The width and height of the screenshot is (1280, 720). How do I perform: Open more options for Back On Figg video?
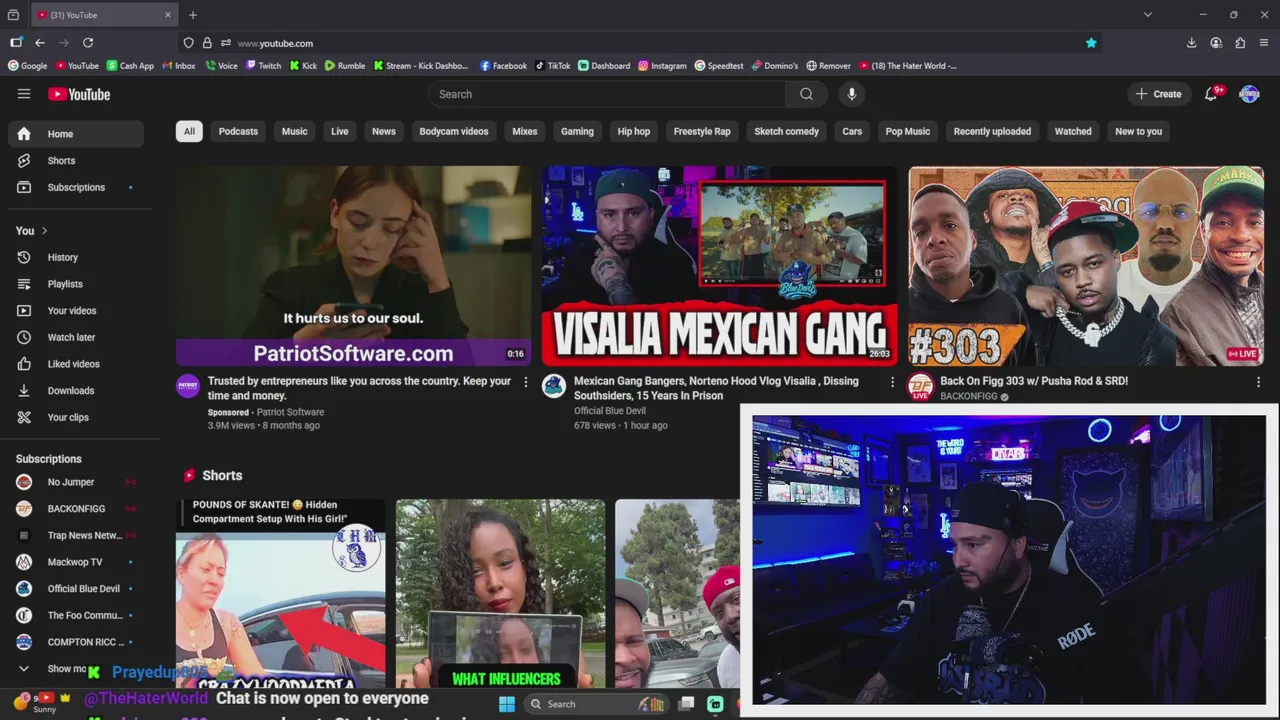(1258, 382)
